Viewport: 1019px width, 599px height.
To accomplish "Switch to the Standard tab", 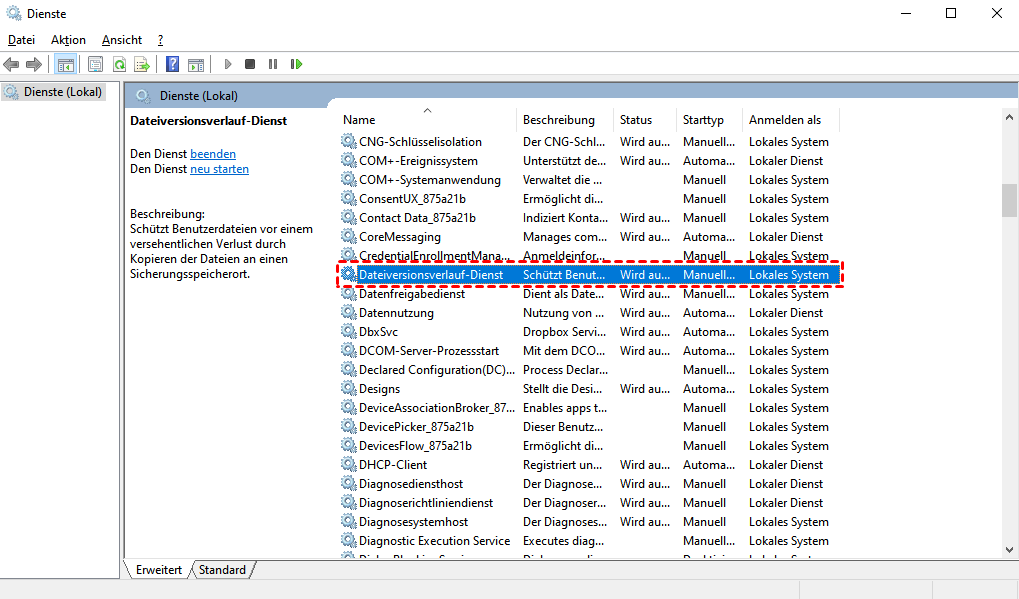I will click(222, 570).
